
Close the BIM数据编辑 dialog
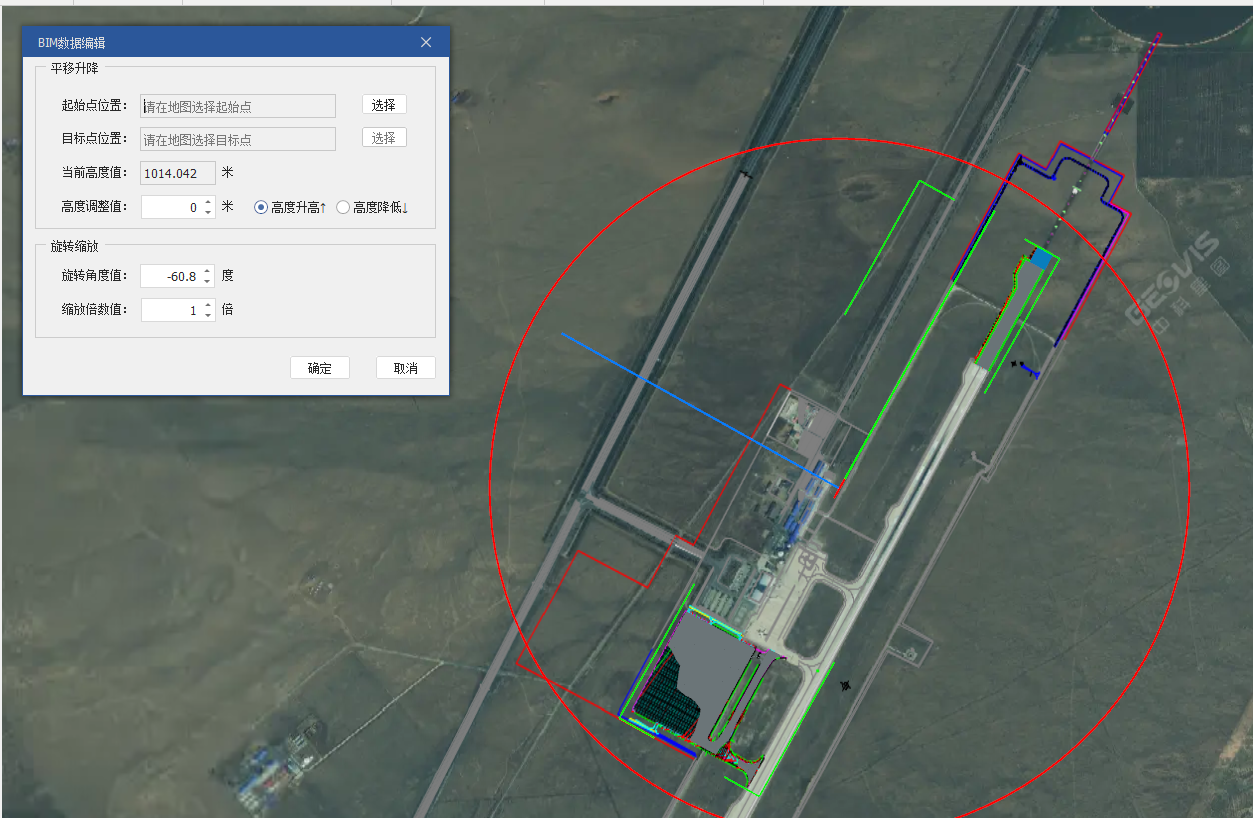click(426, 42)
